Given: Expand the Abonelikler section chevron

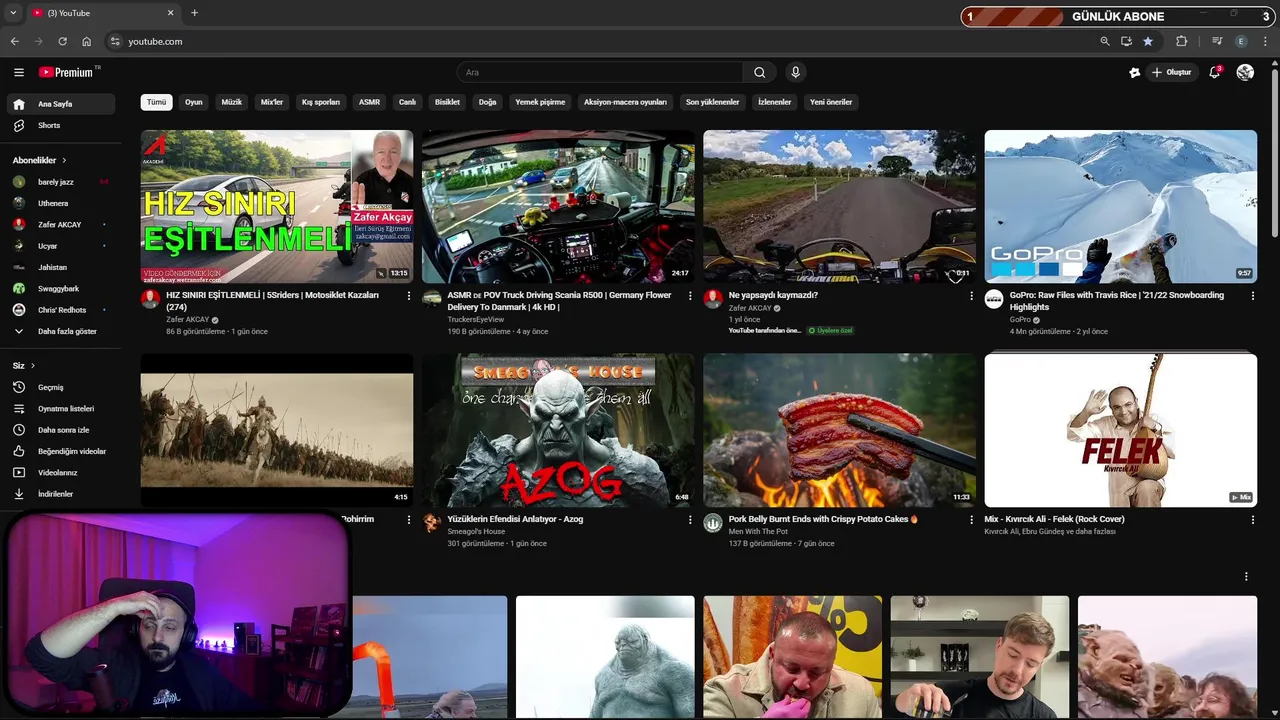Looking at the screenshot, I should pos(65,160).
